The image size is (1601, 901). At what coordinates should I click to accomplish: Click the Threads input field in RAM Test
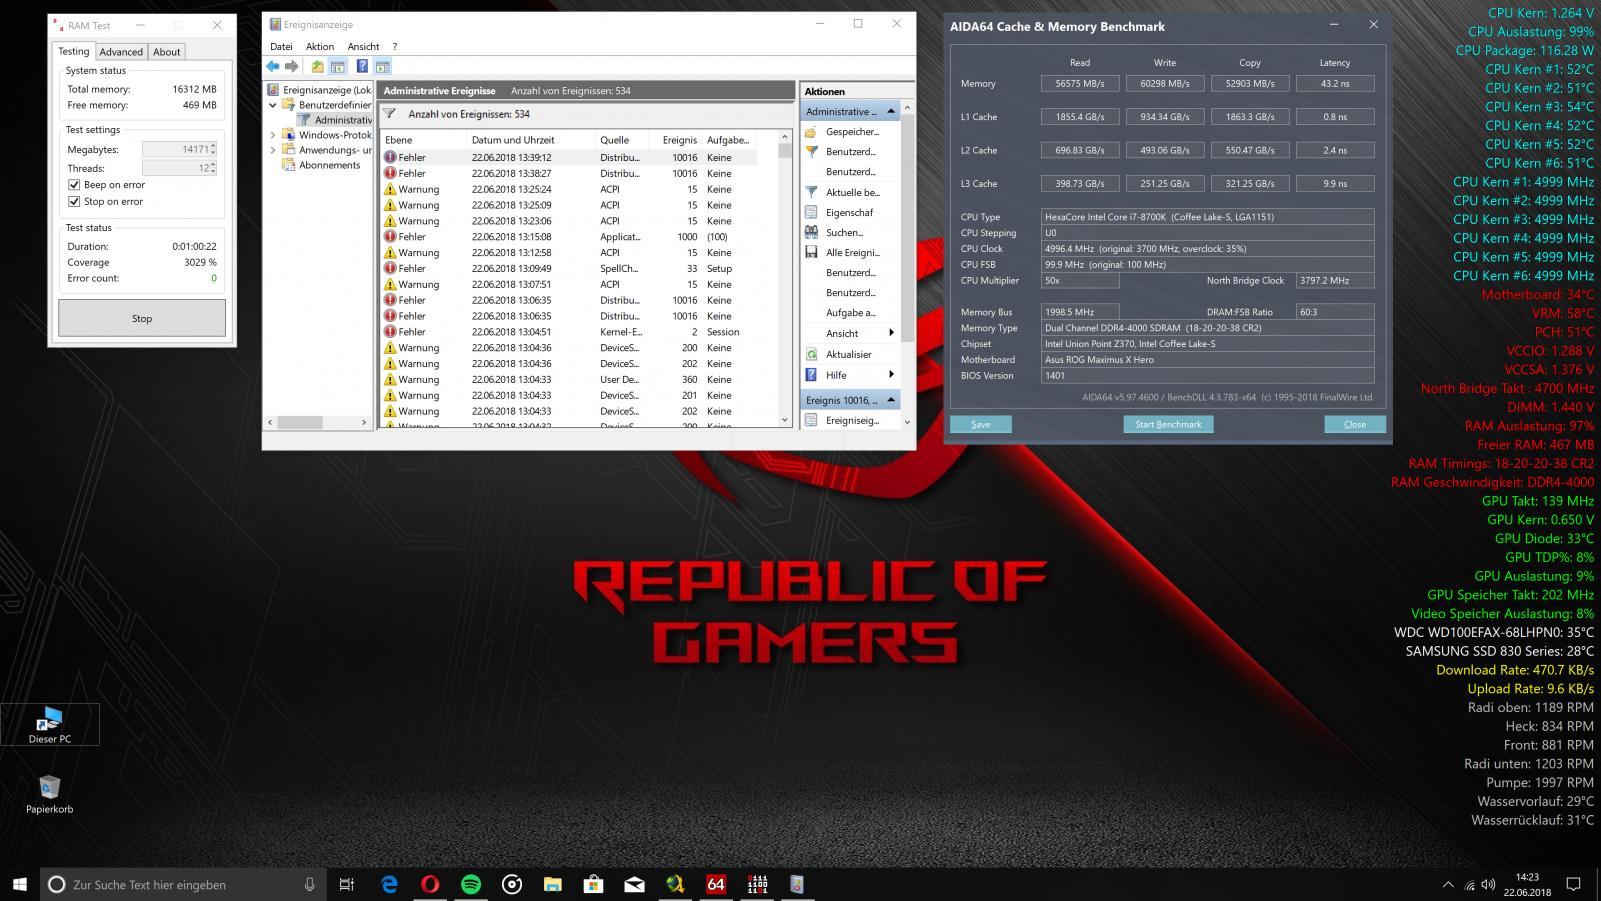[176, 168]
